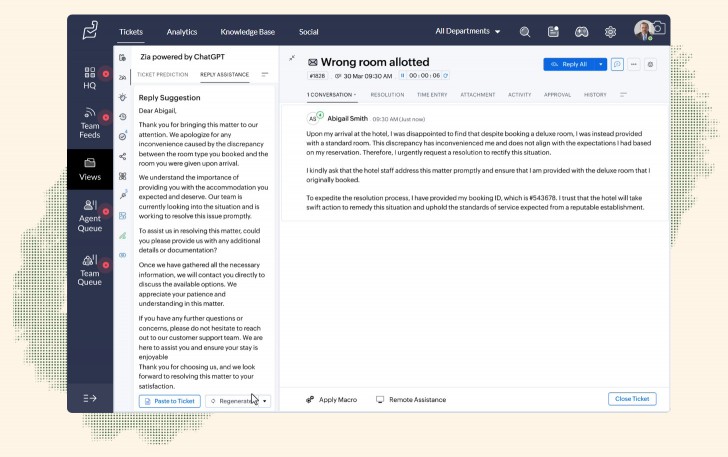Switch to the Time Entry tab
Screen dimensions: 728x457
tap(432, 95)
